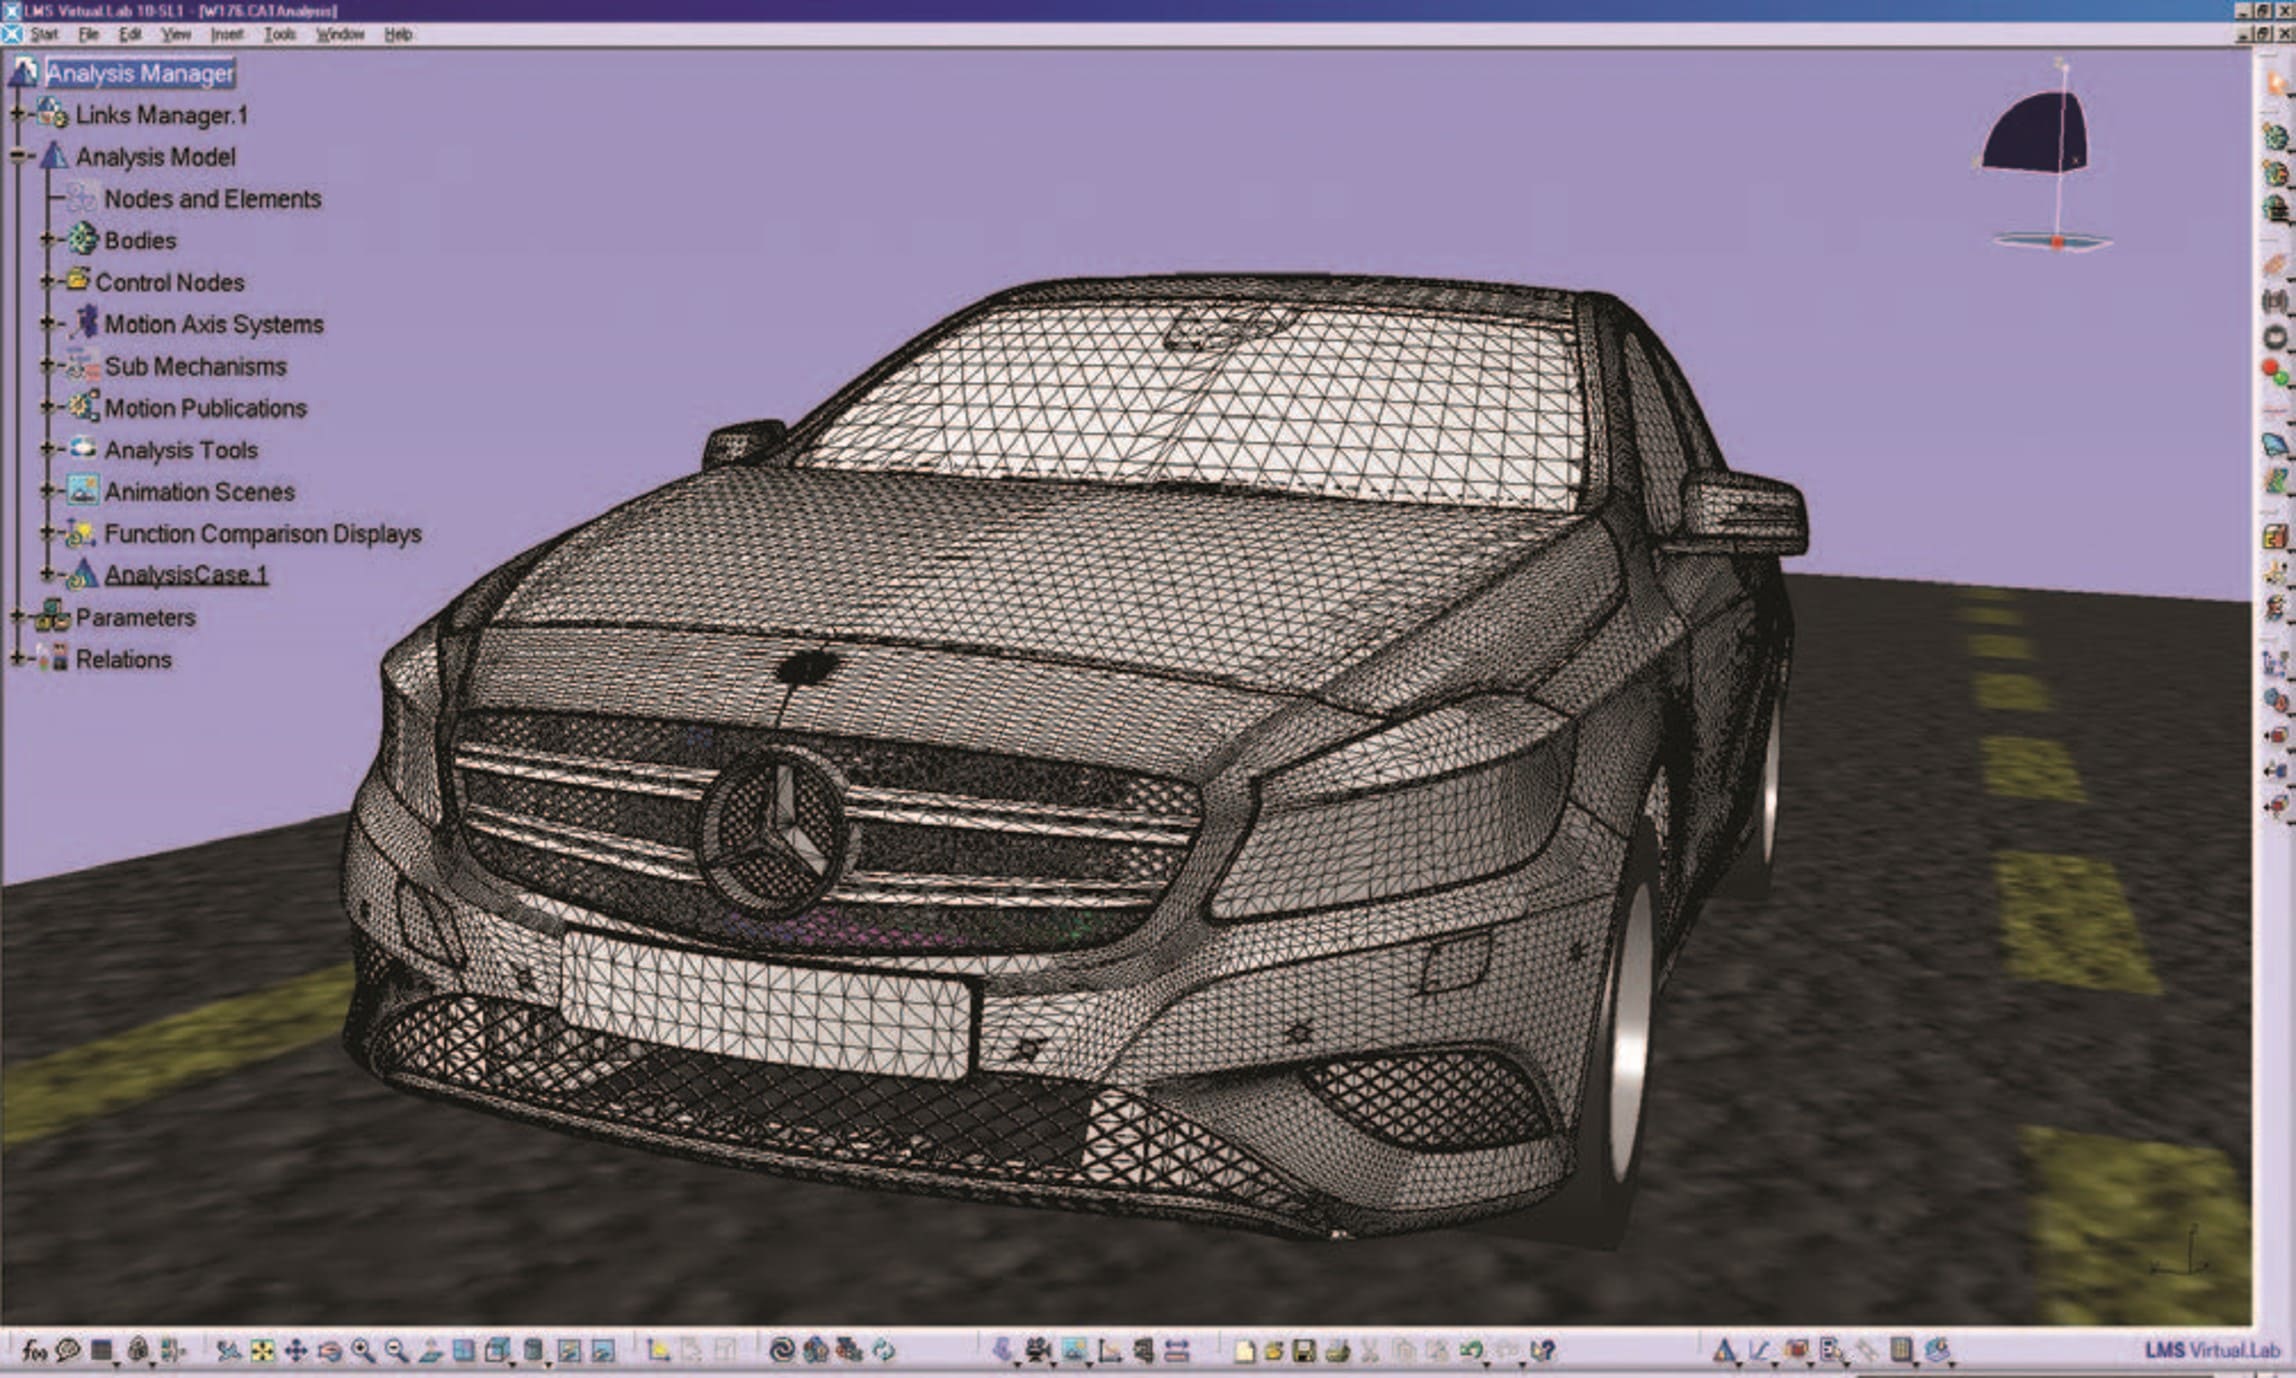Click the Print icon
Screen dimensions: 2296x1378
pyautogui.click(x=1338, y=1351)
